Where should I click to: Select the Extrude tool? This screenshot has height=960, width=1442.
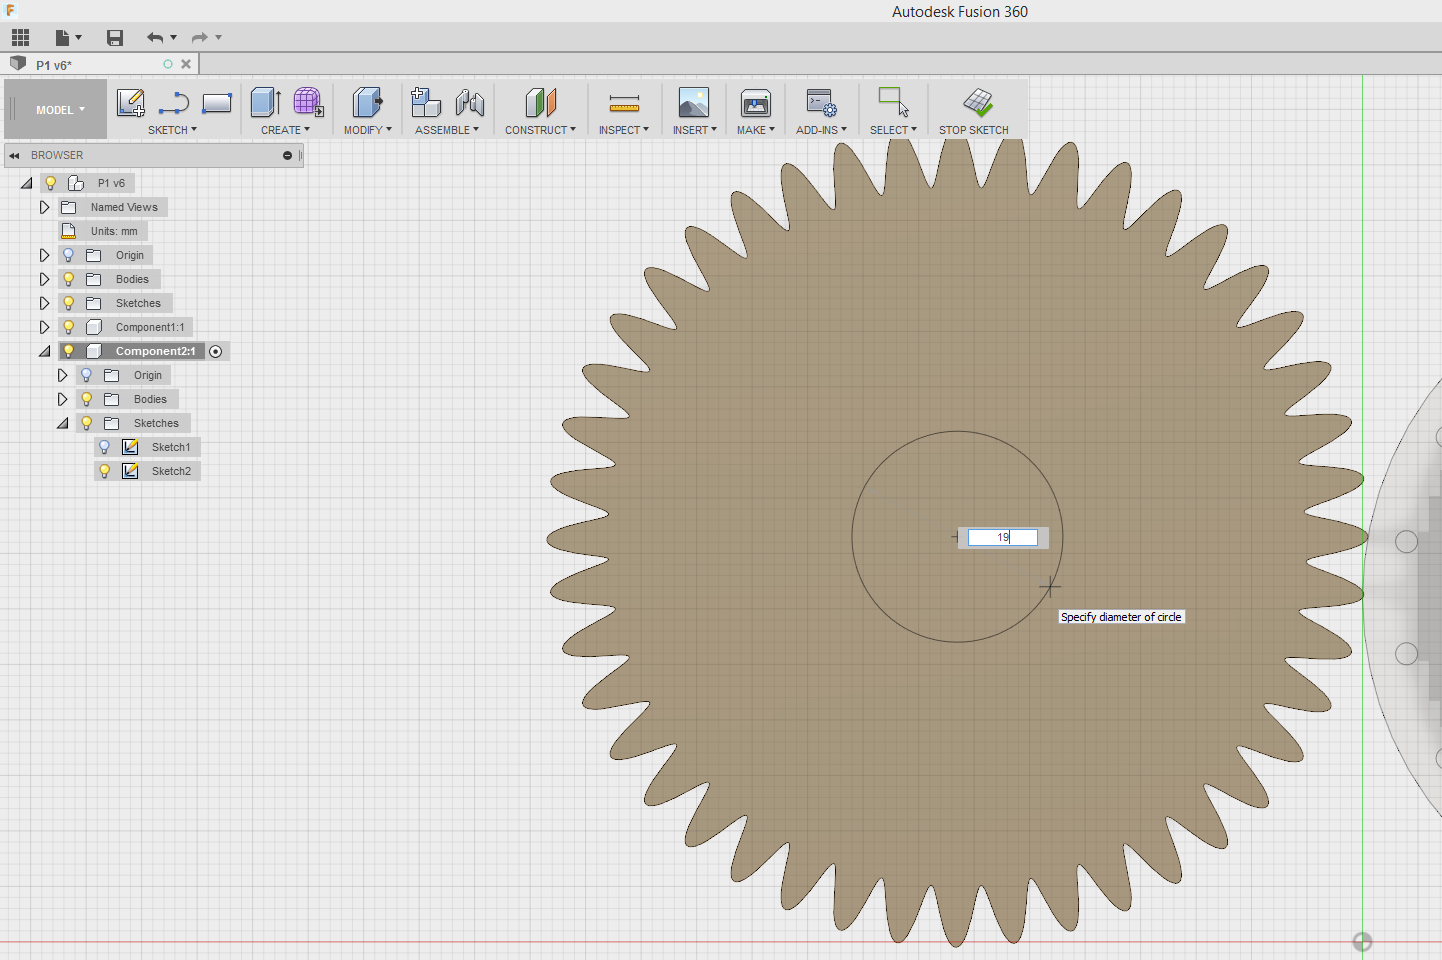point(266,103)
